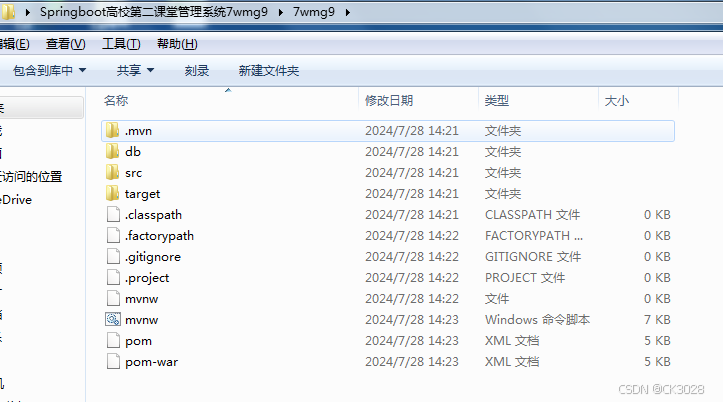
Task: Open the 工具(T) menu
Action: [x=121, y=44]
